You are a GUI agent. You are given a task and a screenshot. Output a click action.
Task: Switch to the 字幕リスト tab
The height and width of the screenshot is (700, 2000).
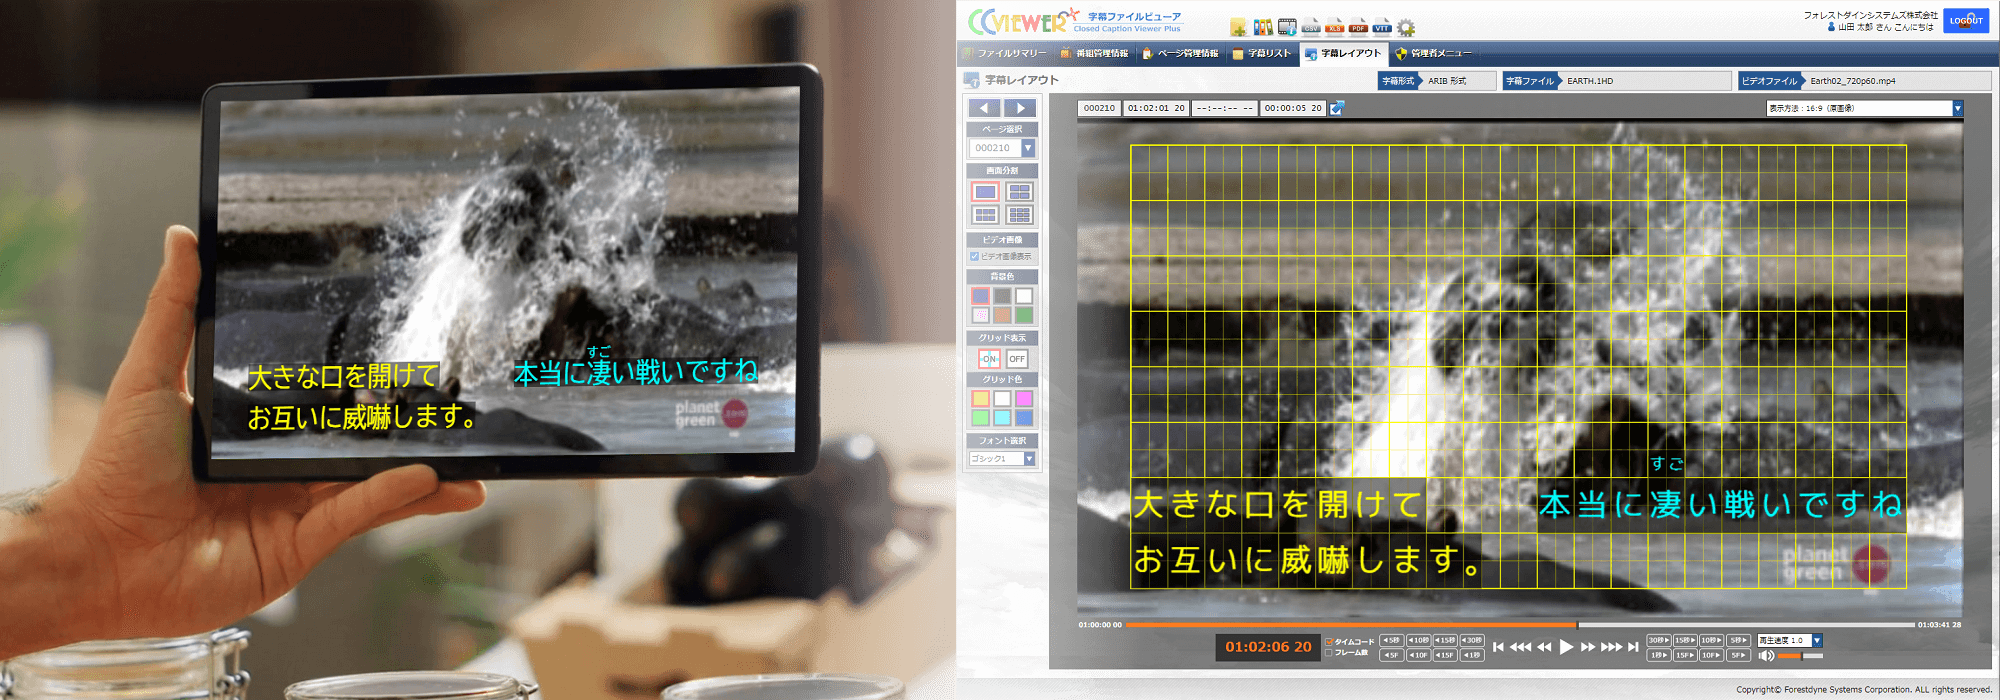pyautogui.click(x=1263, y=53)
